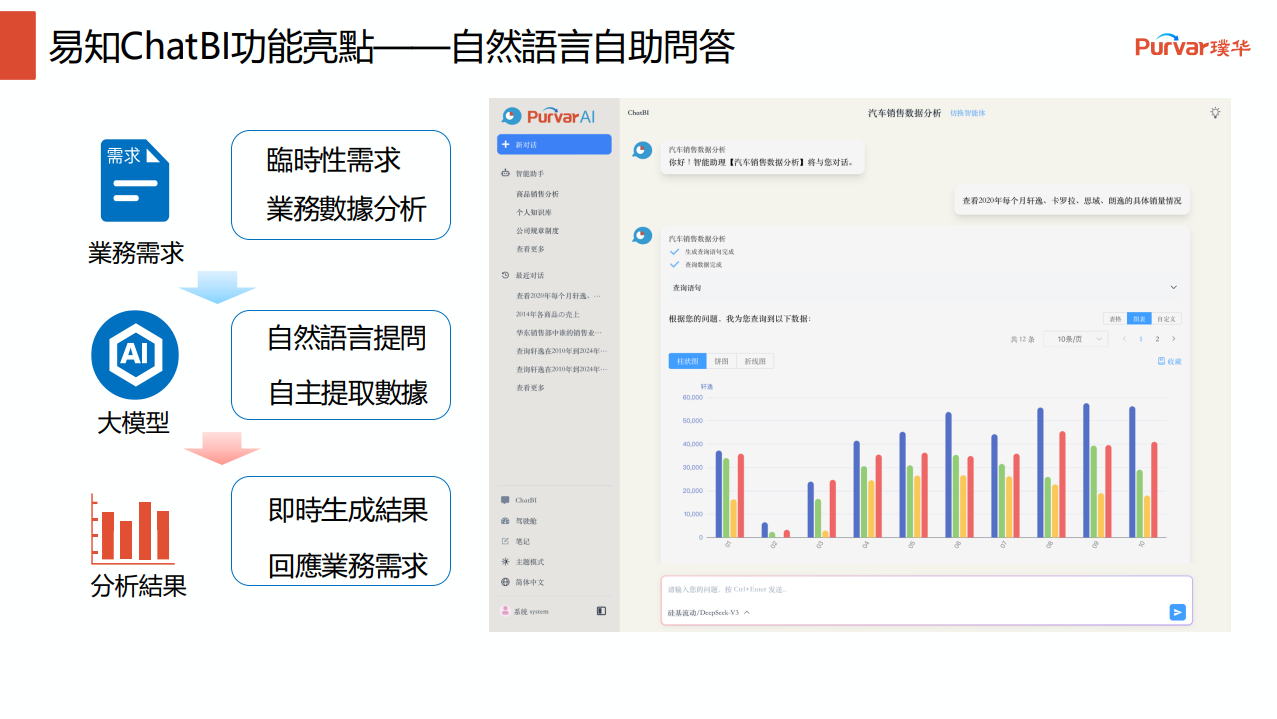The width and height of the screenshot is (1277, 719).
Task: Click 查看更多 under 智能助手
Action: tap(530, 249)
